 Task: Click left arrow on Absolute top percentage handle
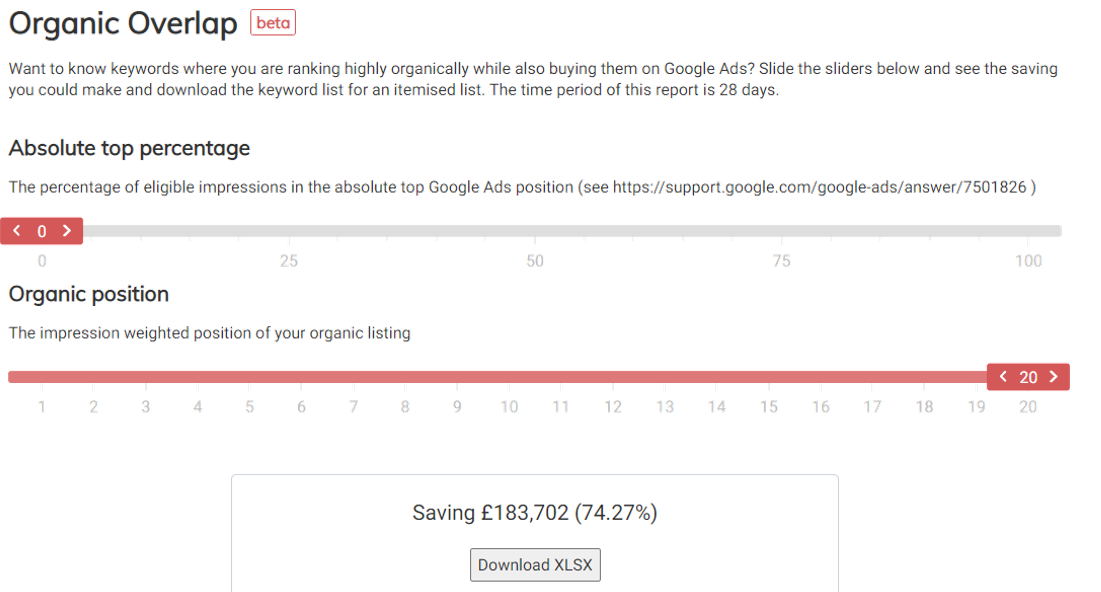pyautogui.click(x=17, y=231)
